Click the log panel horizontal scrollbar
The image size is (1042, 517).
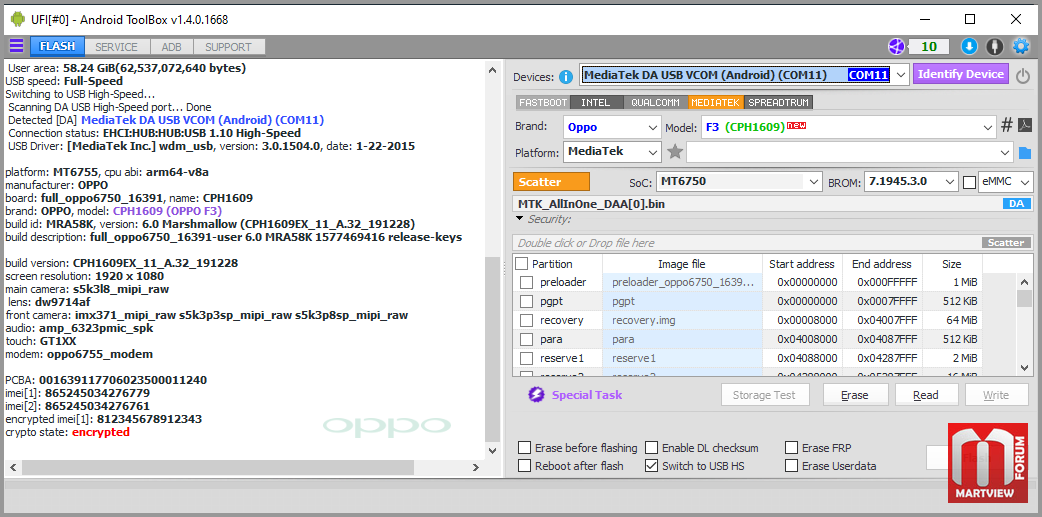(x=218, y=467)
